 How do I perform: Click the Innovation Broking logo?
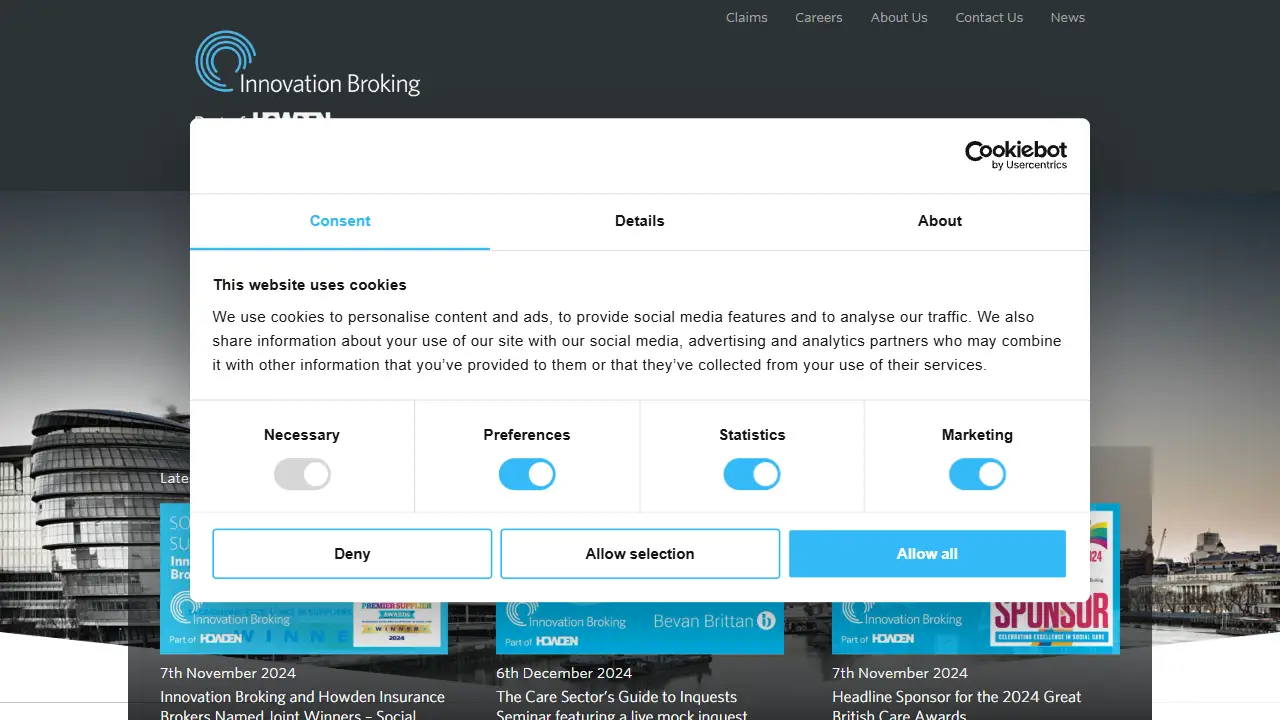[307, 65]
